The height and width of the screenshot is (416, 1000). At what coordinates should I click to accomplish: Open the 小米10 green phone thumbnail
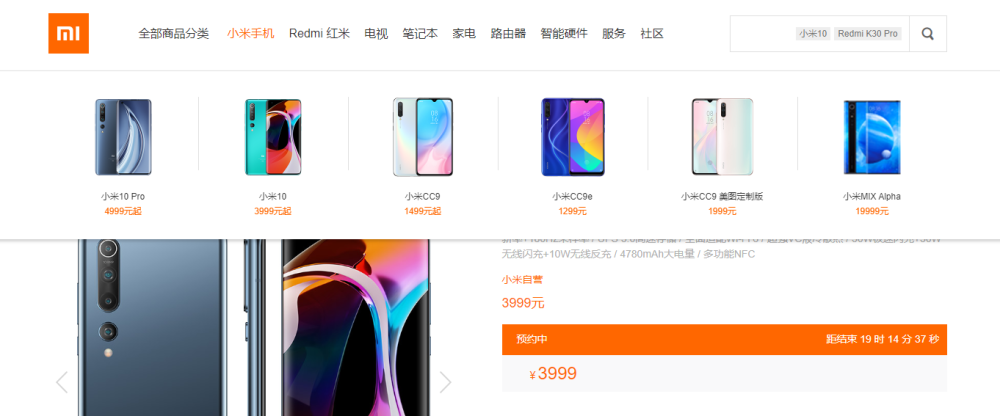pyautogui.click(x=273, y=137)
